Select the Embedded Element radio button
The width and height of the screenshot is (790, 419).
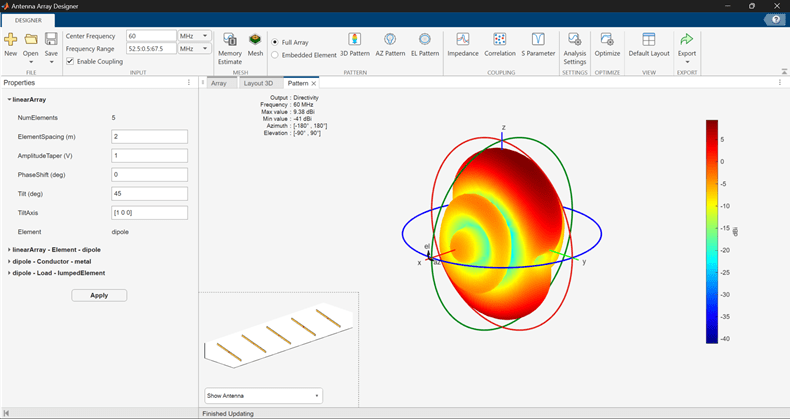coord(275,55)
